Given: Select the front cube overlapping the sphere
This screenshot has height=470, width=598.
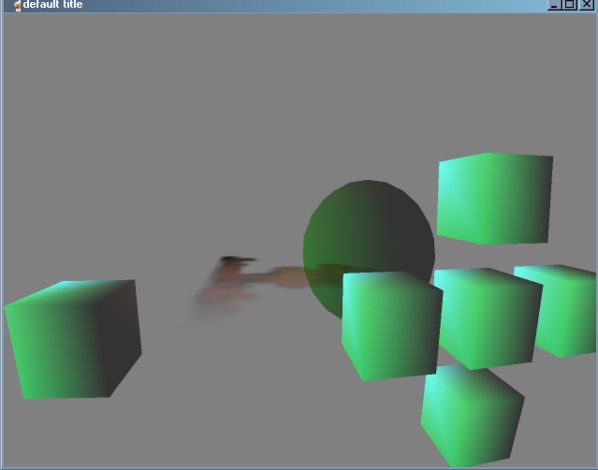Looking at the screenshot, I should (x=392, y=326).
